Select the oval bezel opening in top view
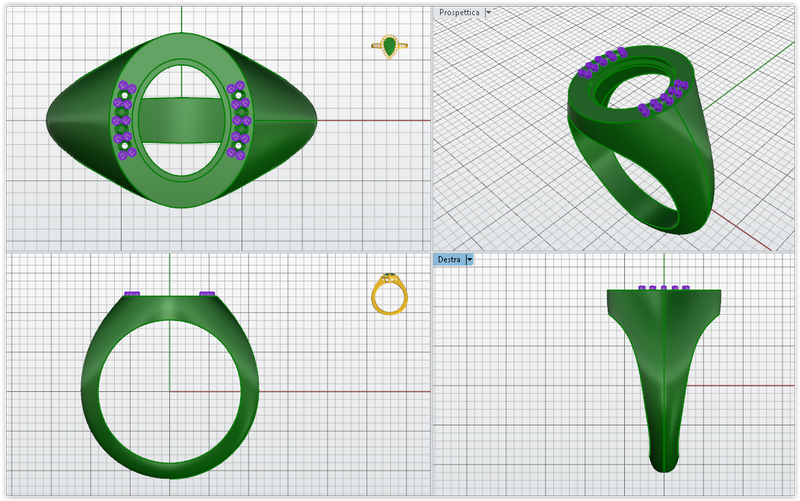 click(x=182, y=120)
